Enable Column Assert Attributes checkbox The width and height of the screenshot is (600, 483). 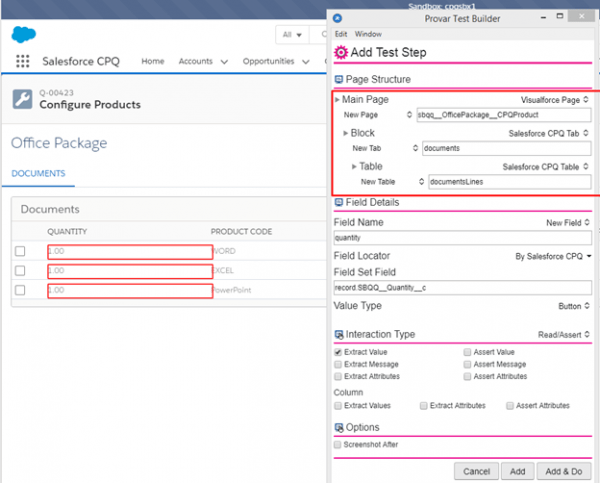(x=510, y=406)
